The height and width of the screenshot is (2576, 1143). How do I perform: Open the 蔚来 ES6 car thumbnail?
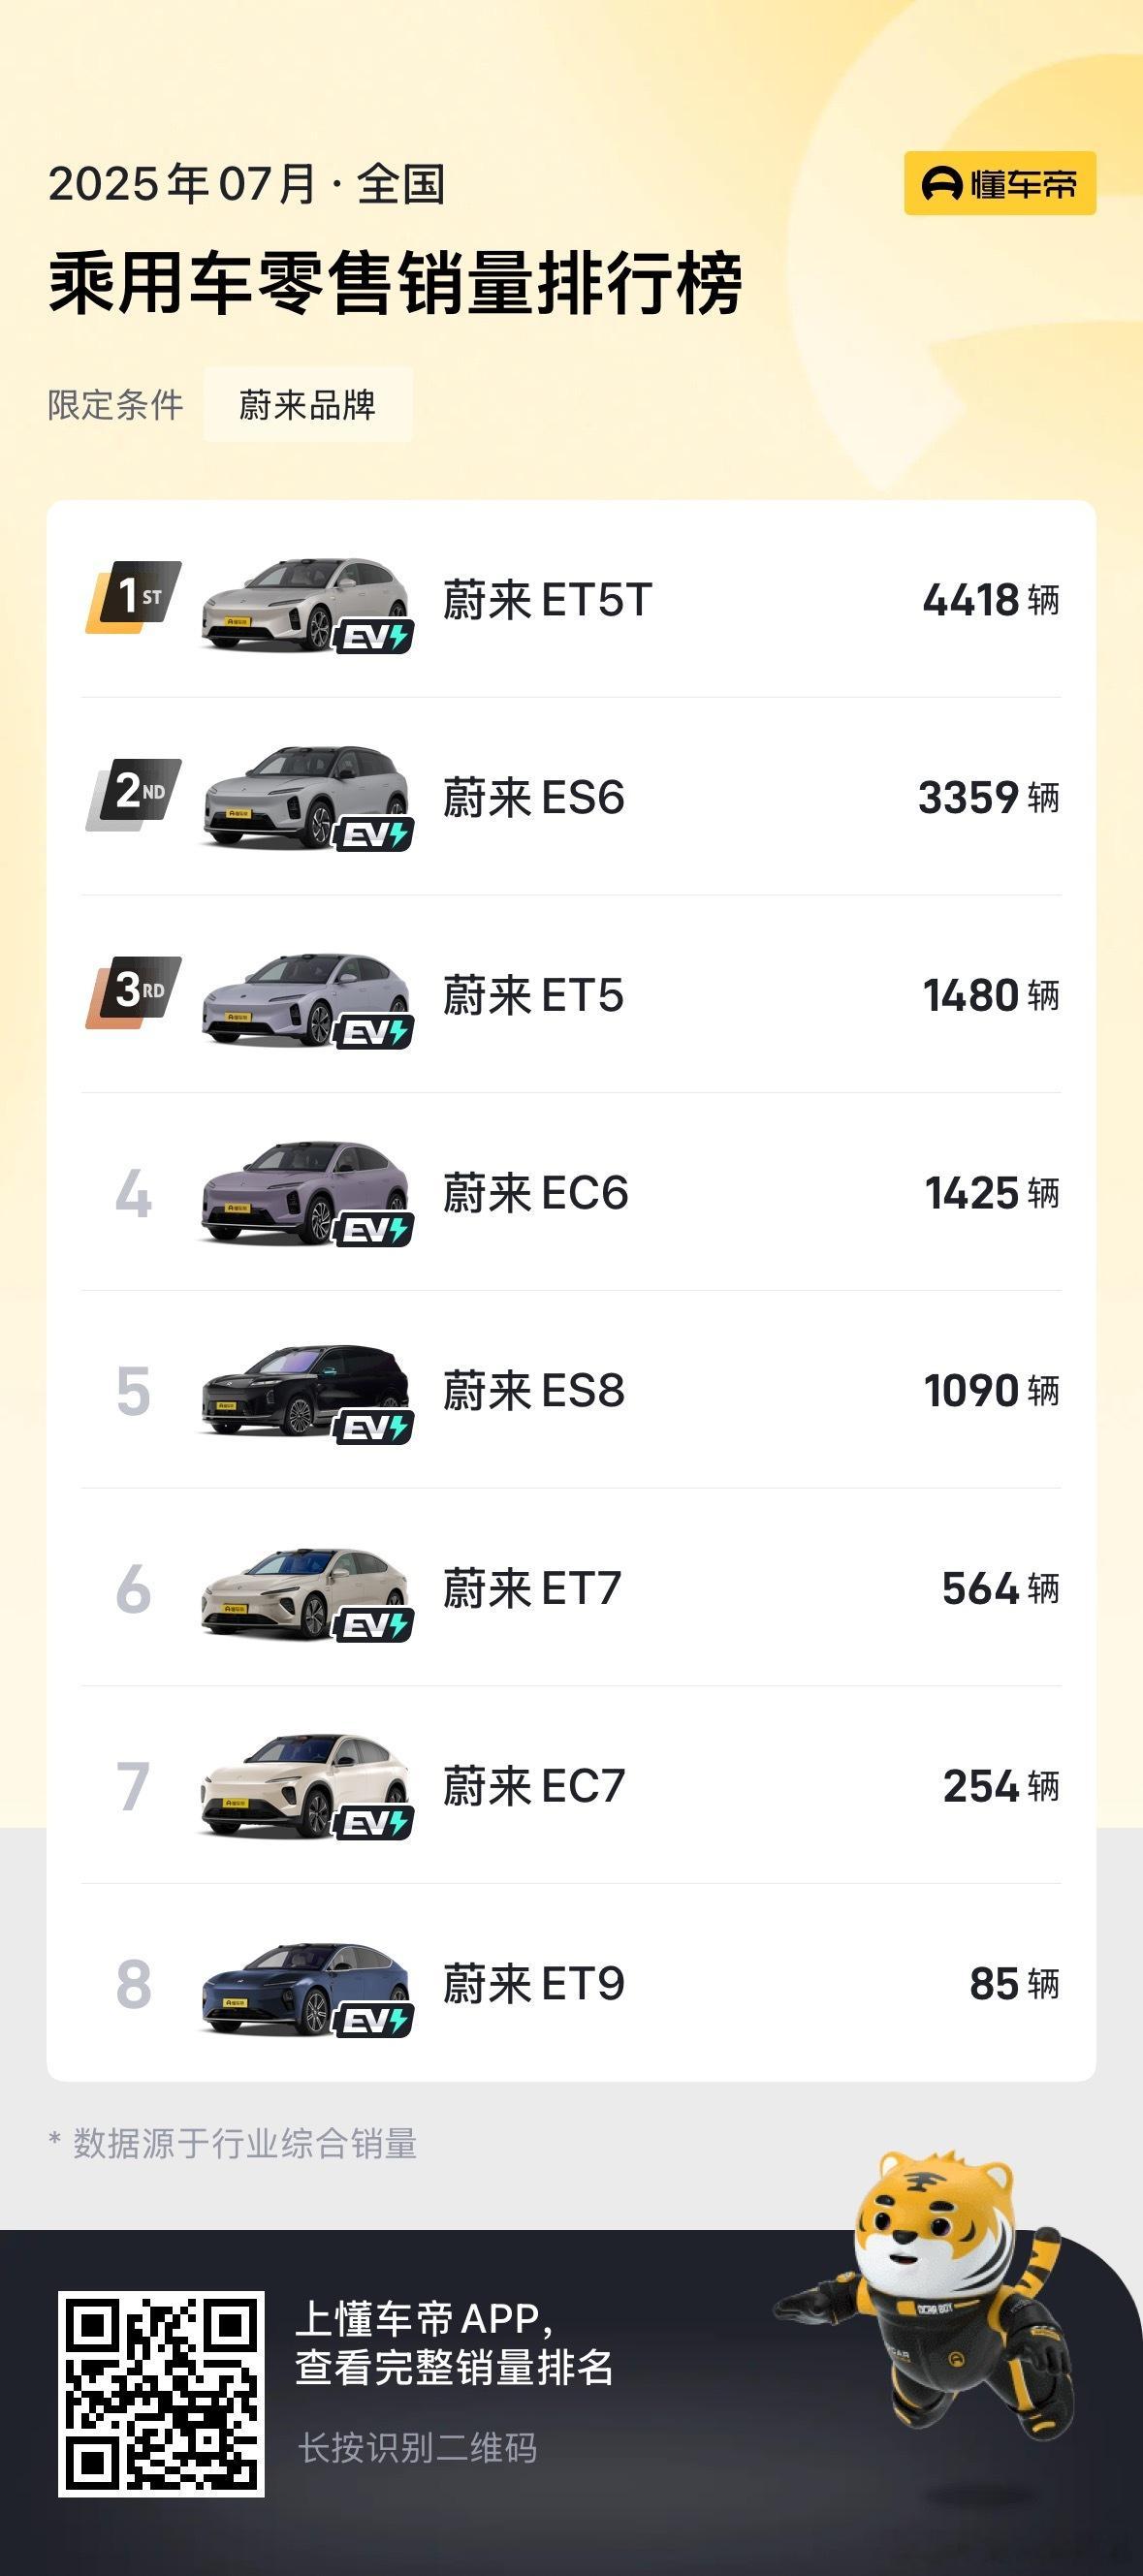[305, 796]
